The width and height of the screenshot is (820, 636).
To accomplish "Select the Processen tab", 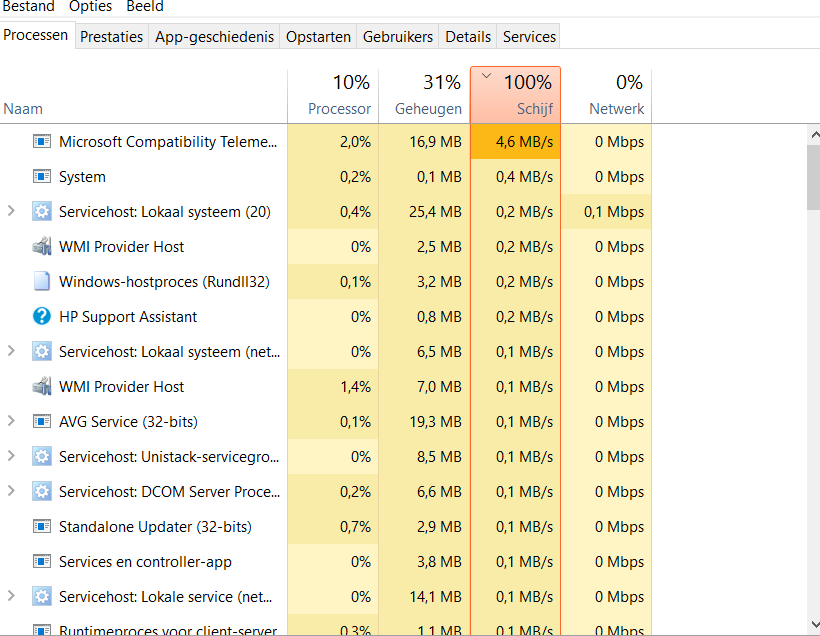I will point(36,35).
